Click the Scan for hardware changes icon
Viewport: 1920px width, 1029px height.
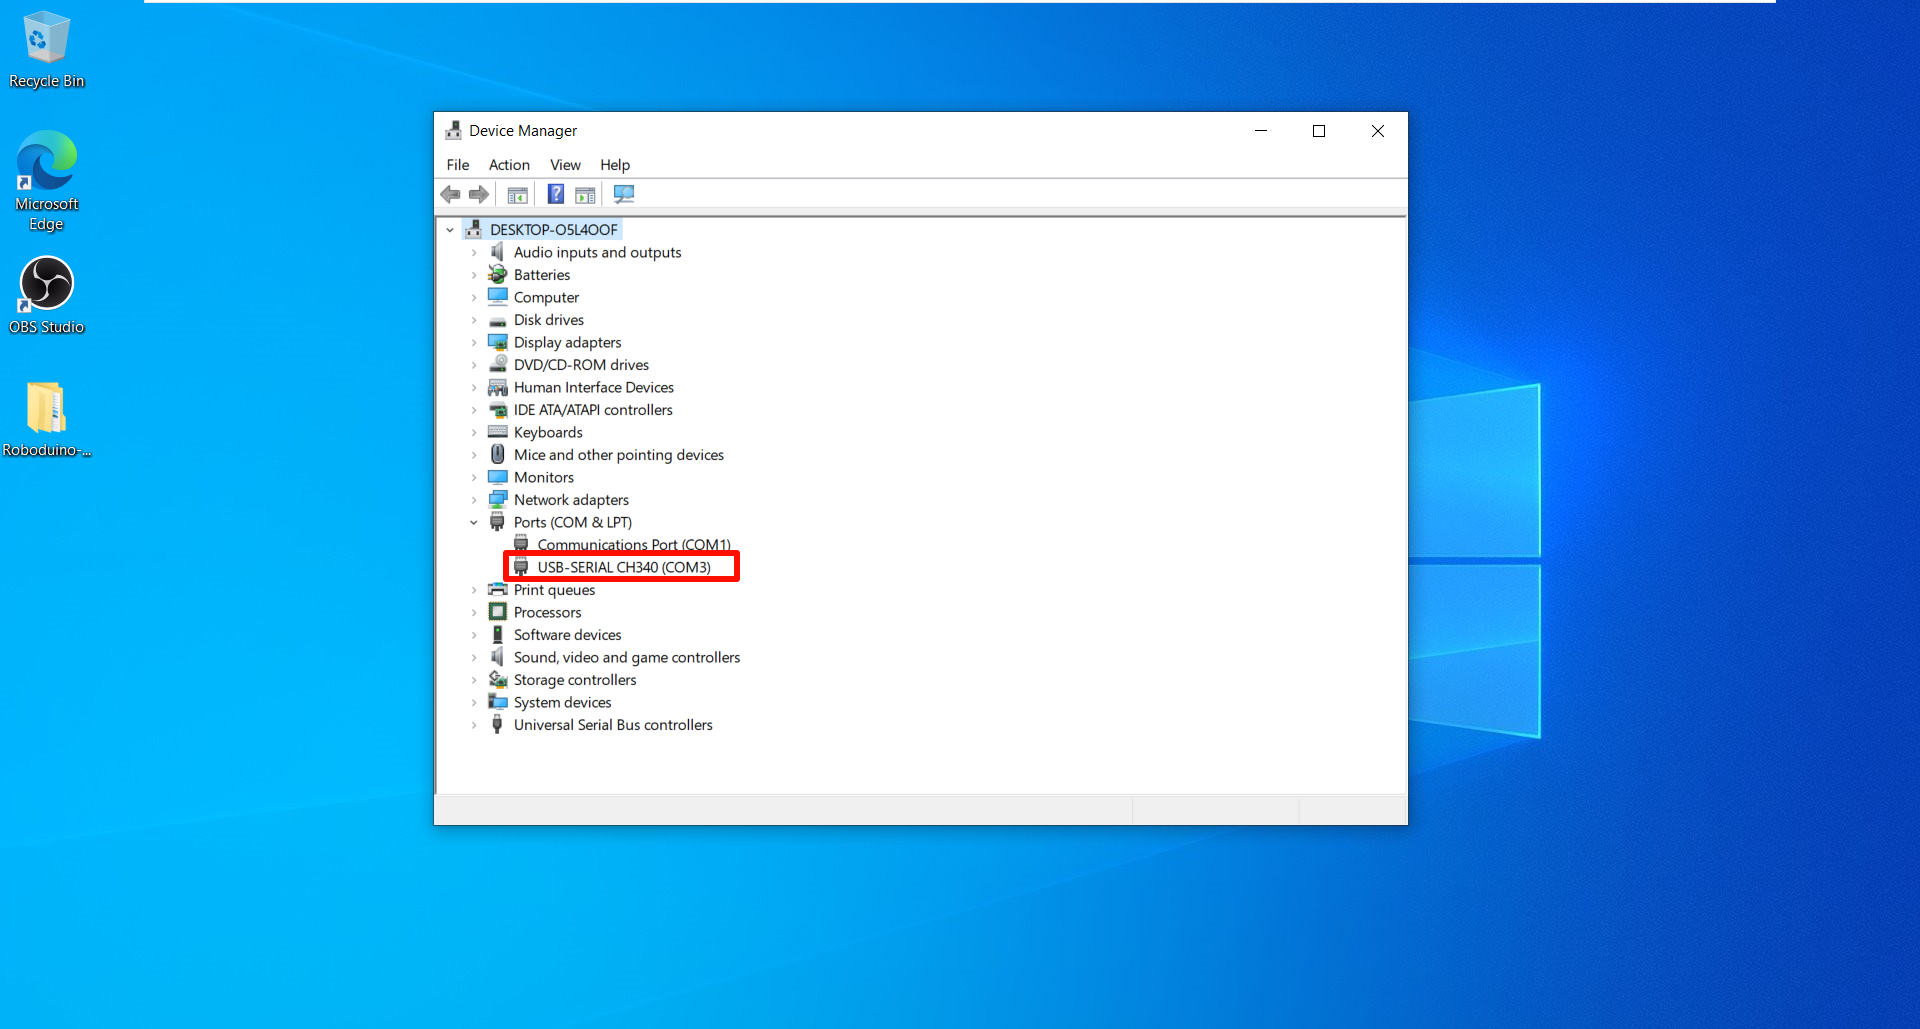[x=623, y=194]
